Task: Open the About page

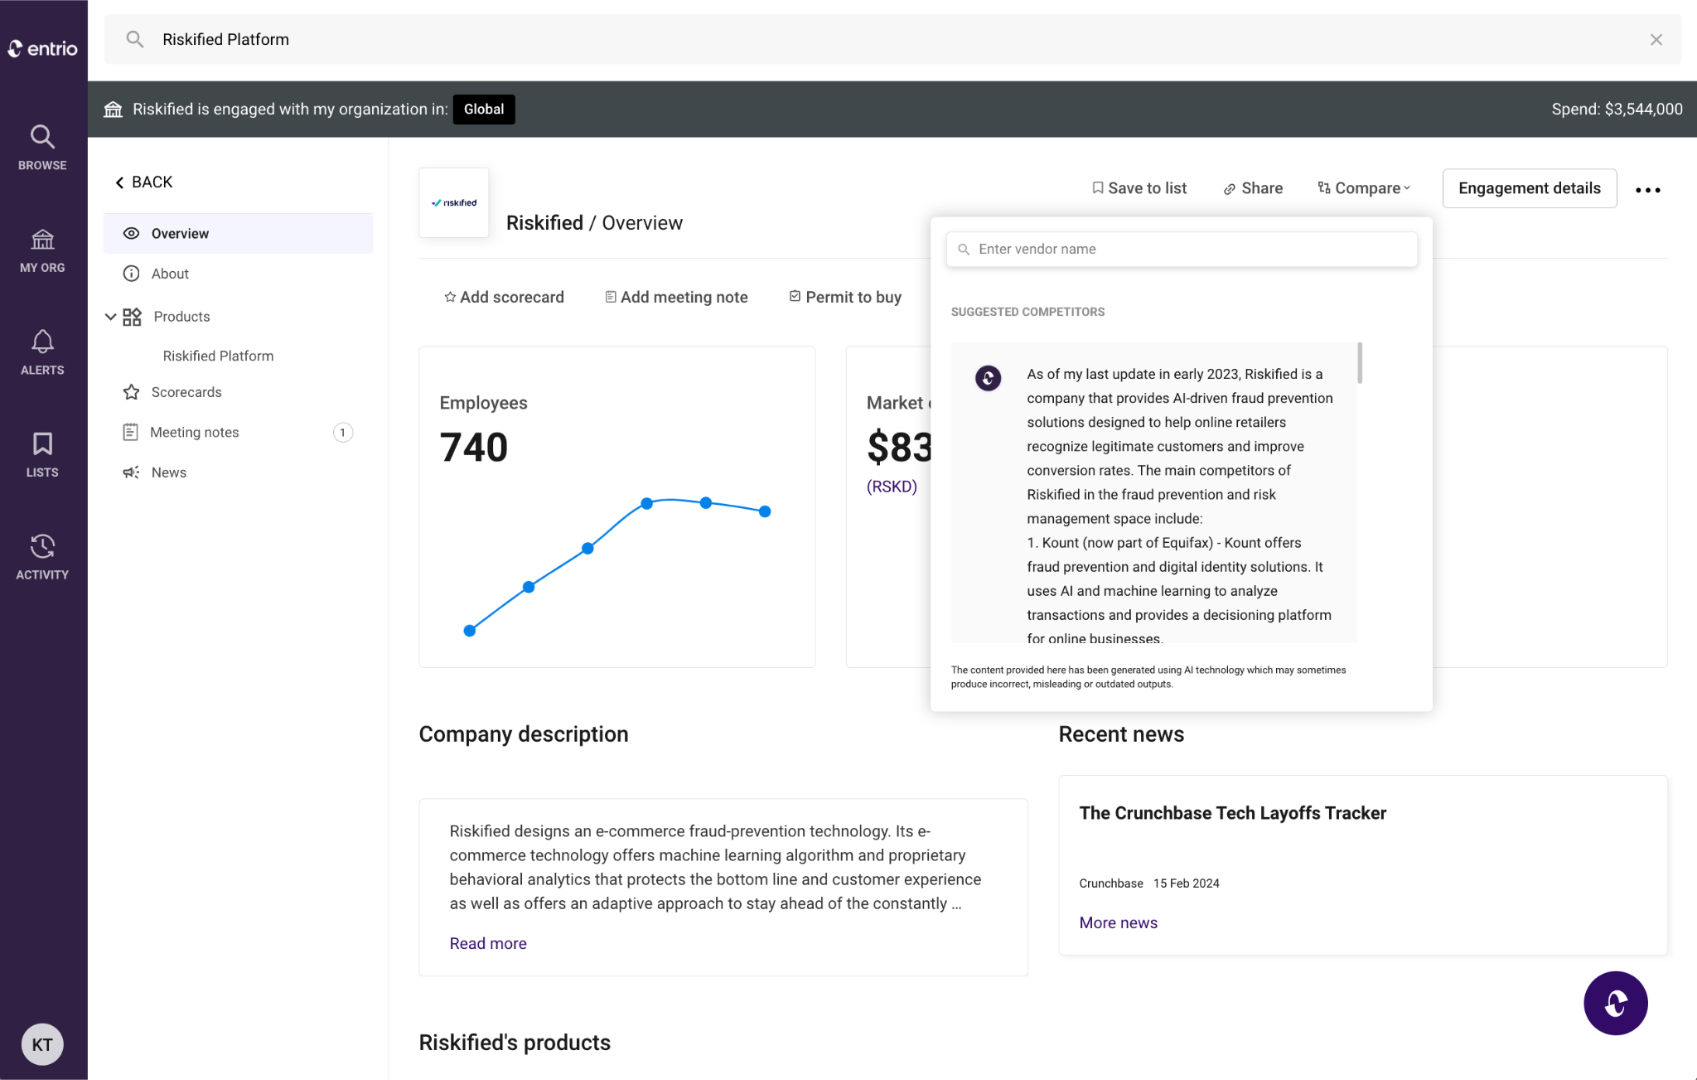Action: (x=170, y=274)
